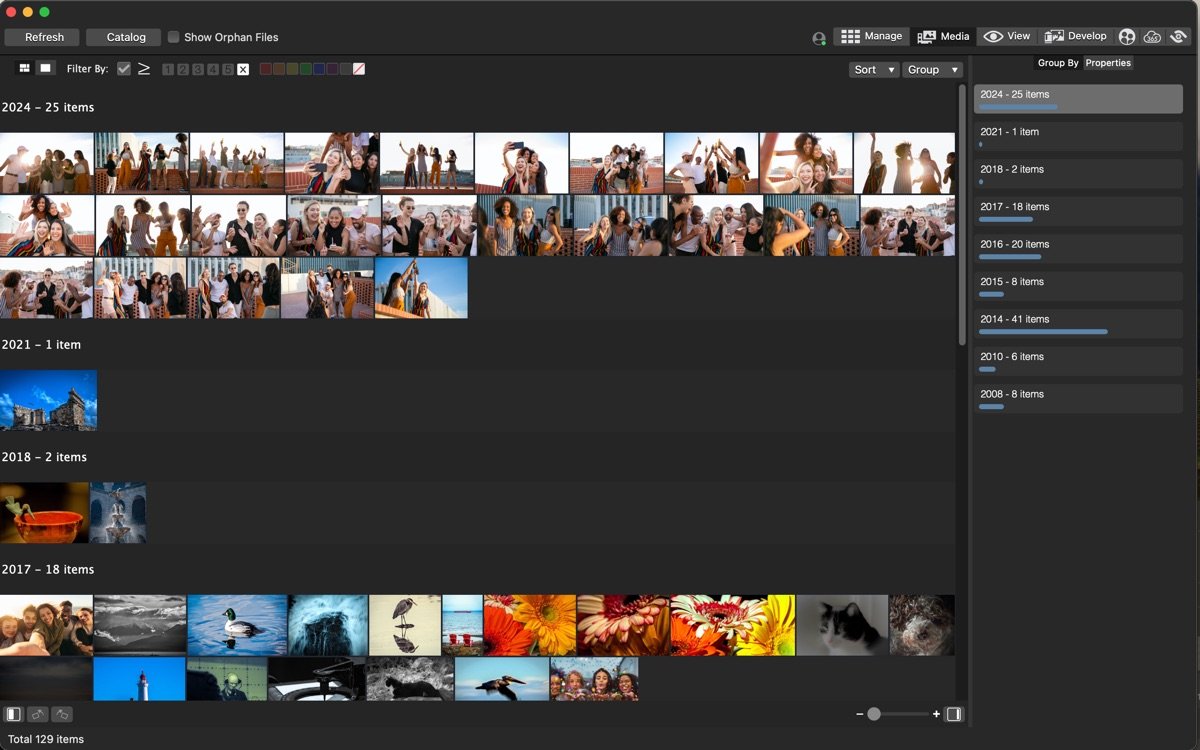Select the eye/quick view icon at top right
This screenshot has width=1200, height=750.
point(1180,37)
